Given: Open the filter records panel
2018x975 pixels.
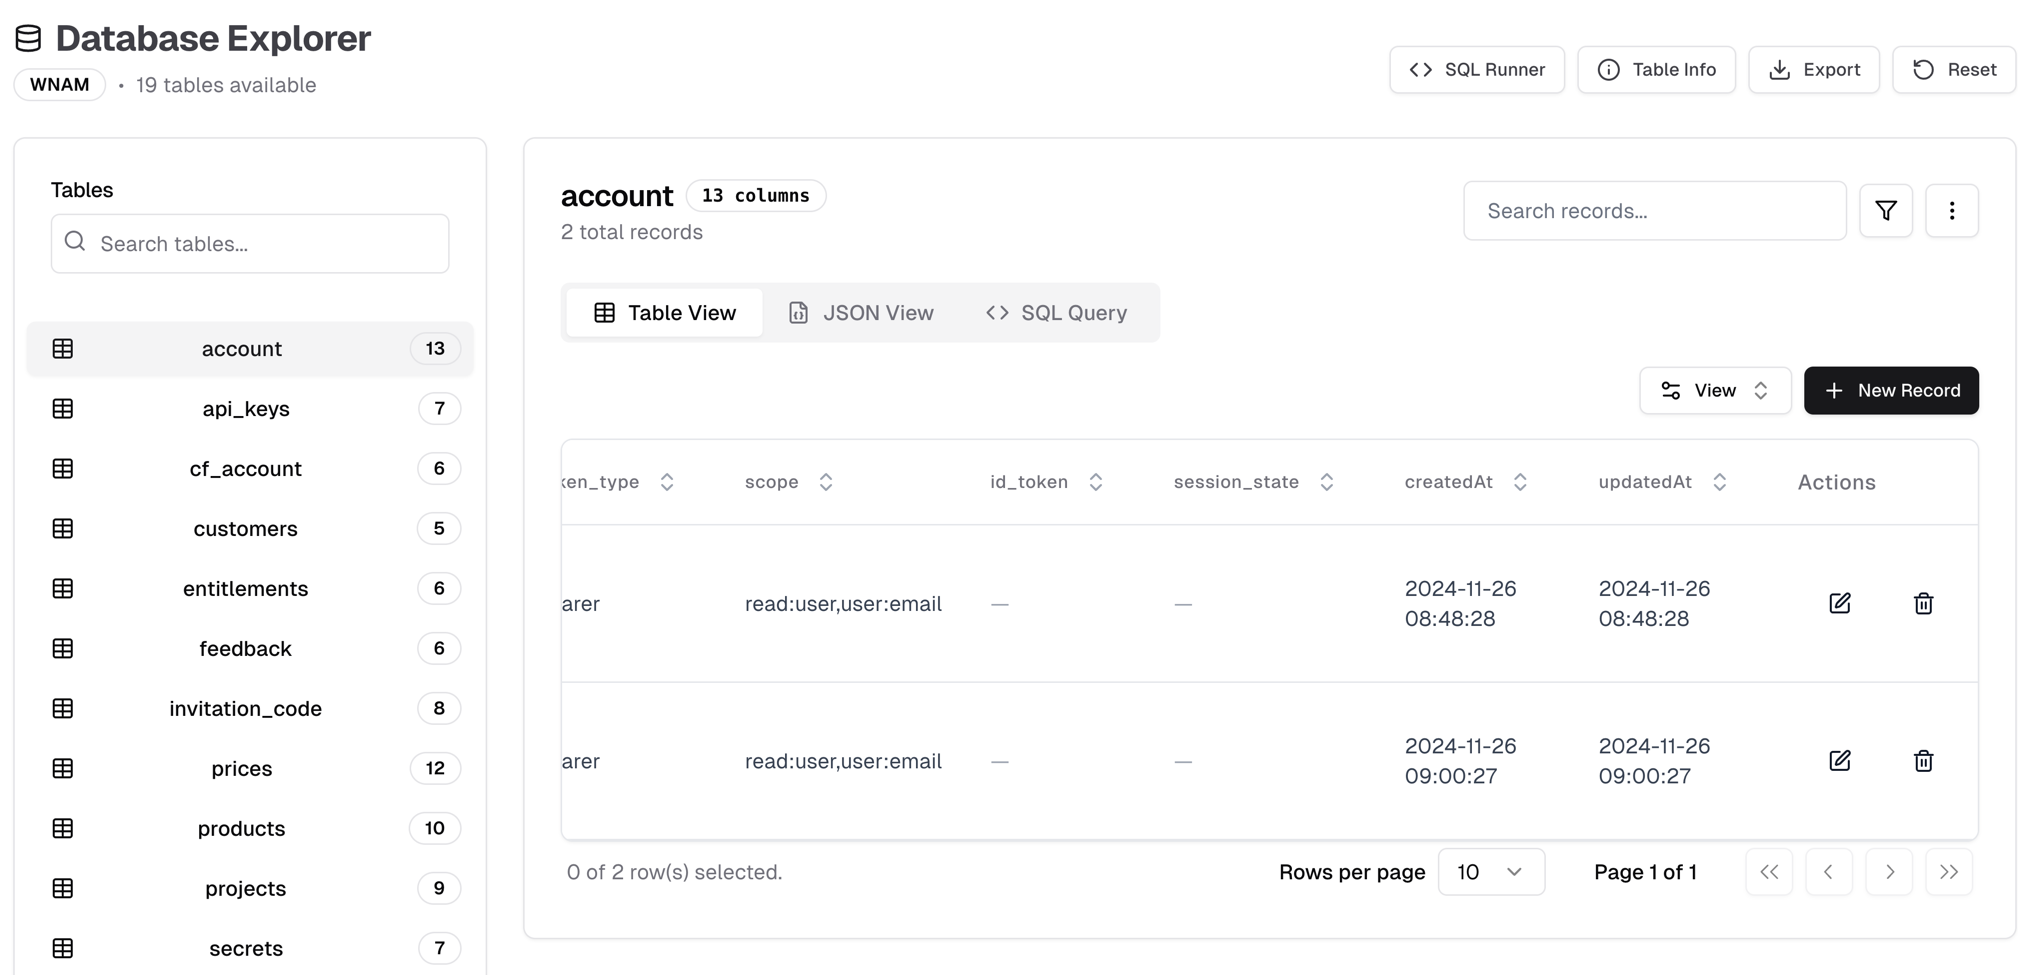Looking at the screenshot, I should click(x=1886, y=210).
